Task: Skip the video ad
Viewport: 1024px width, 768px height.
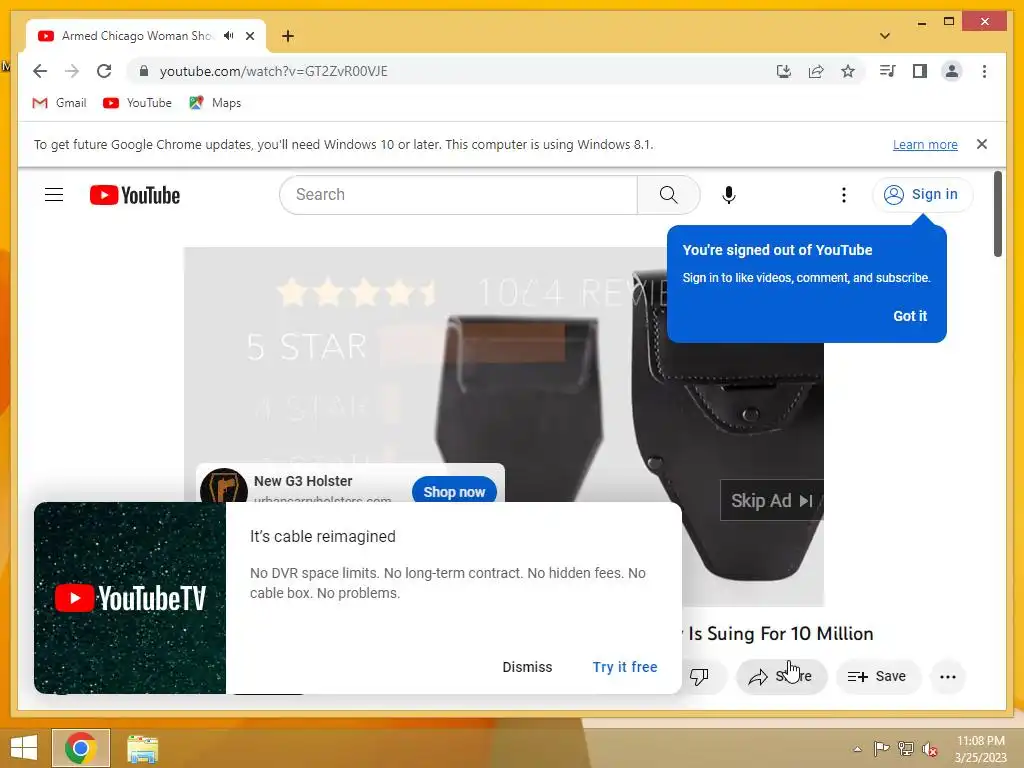Action: click(x=771, y=500)
